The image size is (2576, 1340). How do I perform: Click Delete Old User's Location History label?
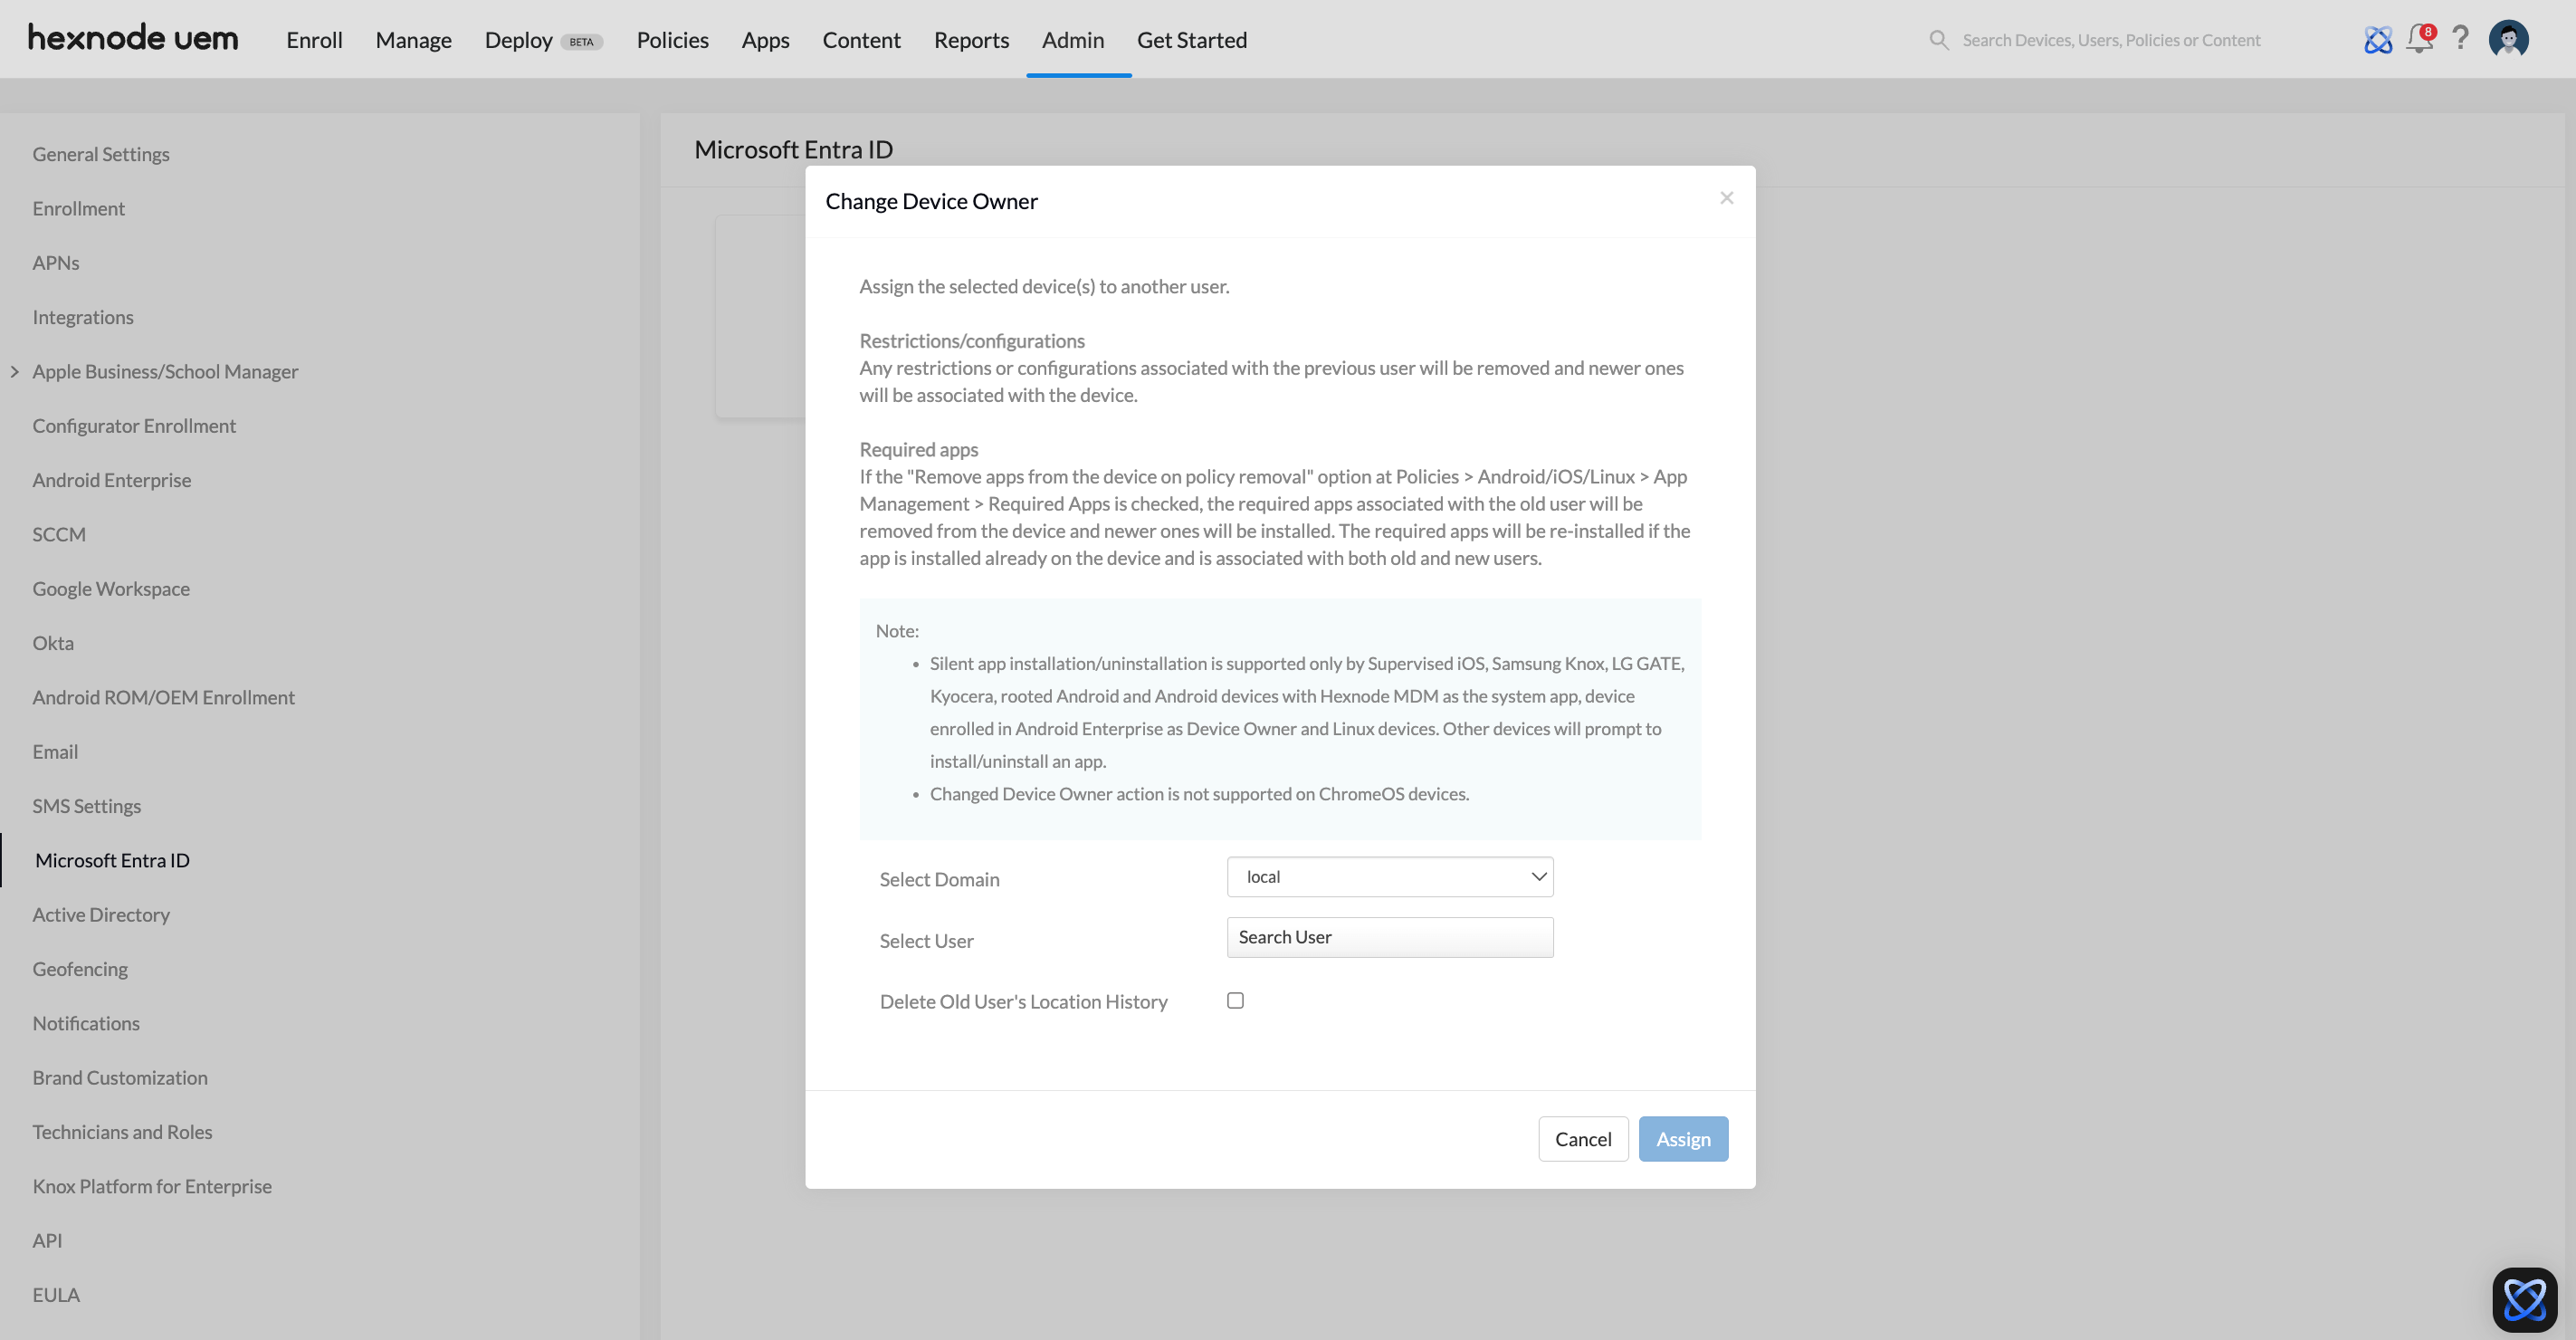click(x=1023, y=1002)
